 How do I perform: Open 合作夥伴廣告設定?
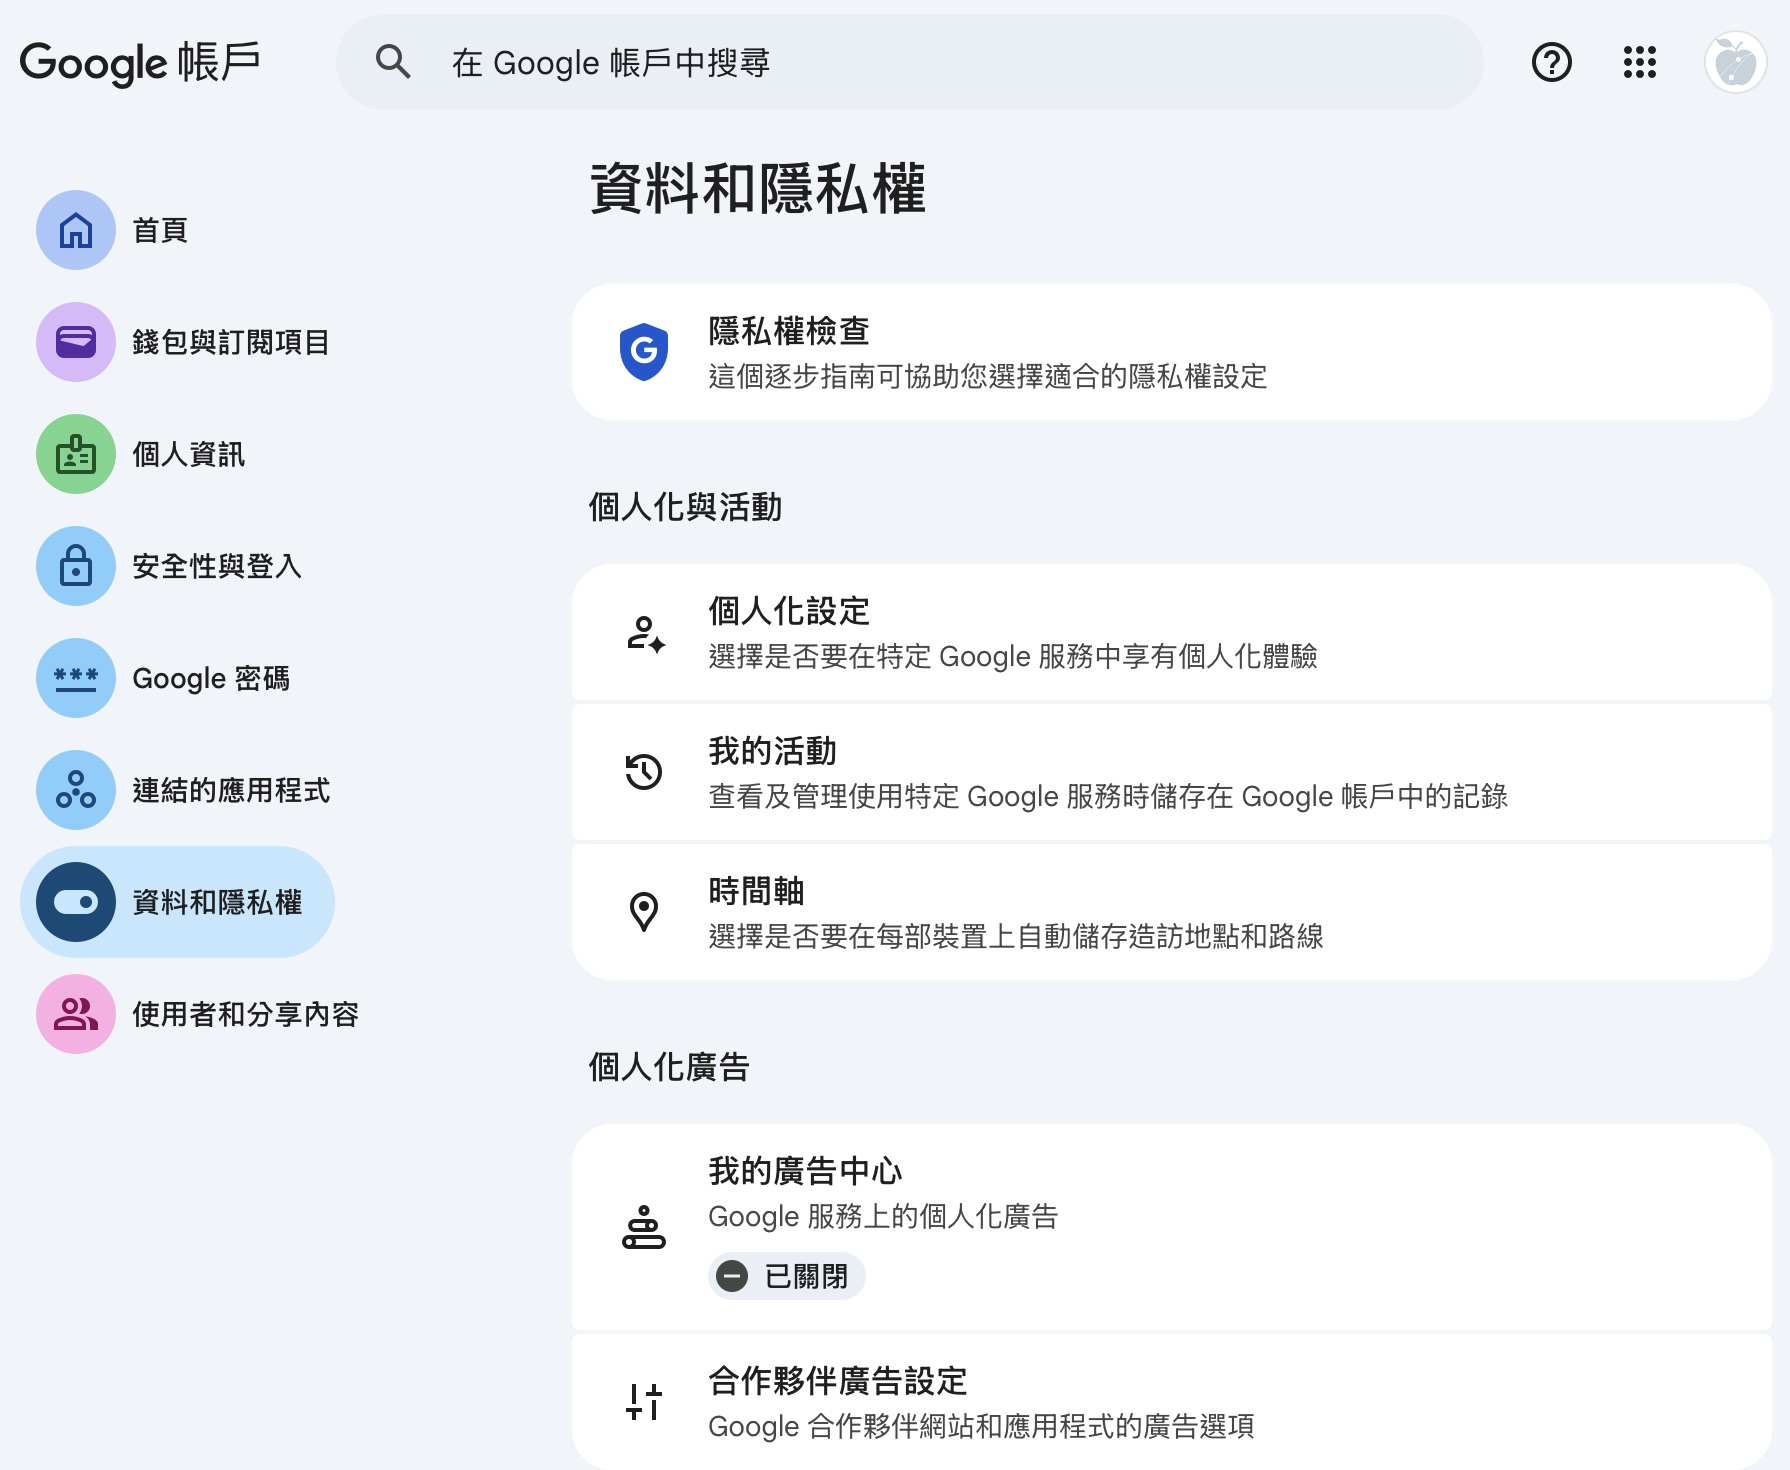pyautogui.click(x=1171, y=1402)
